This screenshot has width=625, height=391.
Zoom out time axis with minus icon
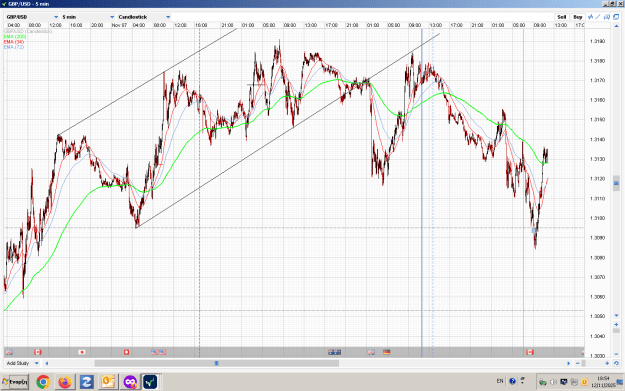578,363
